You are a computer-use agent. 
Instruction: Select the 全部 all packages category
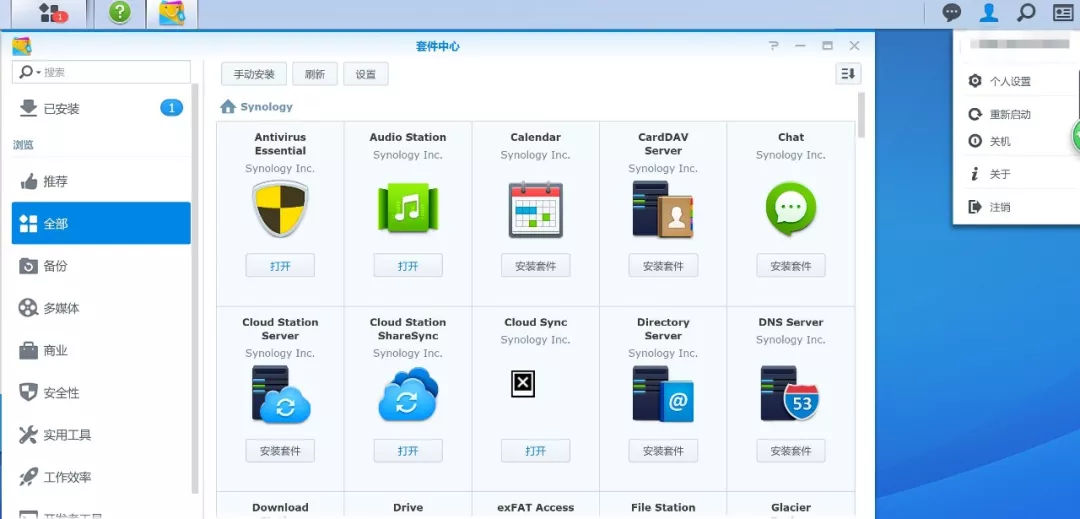coord(101,223)
